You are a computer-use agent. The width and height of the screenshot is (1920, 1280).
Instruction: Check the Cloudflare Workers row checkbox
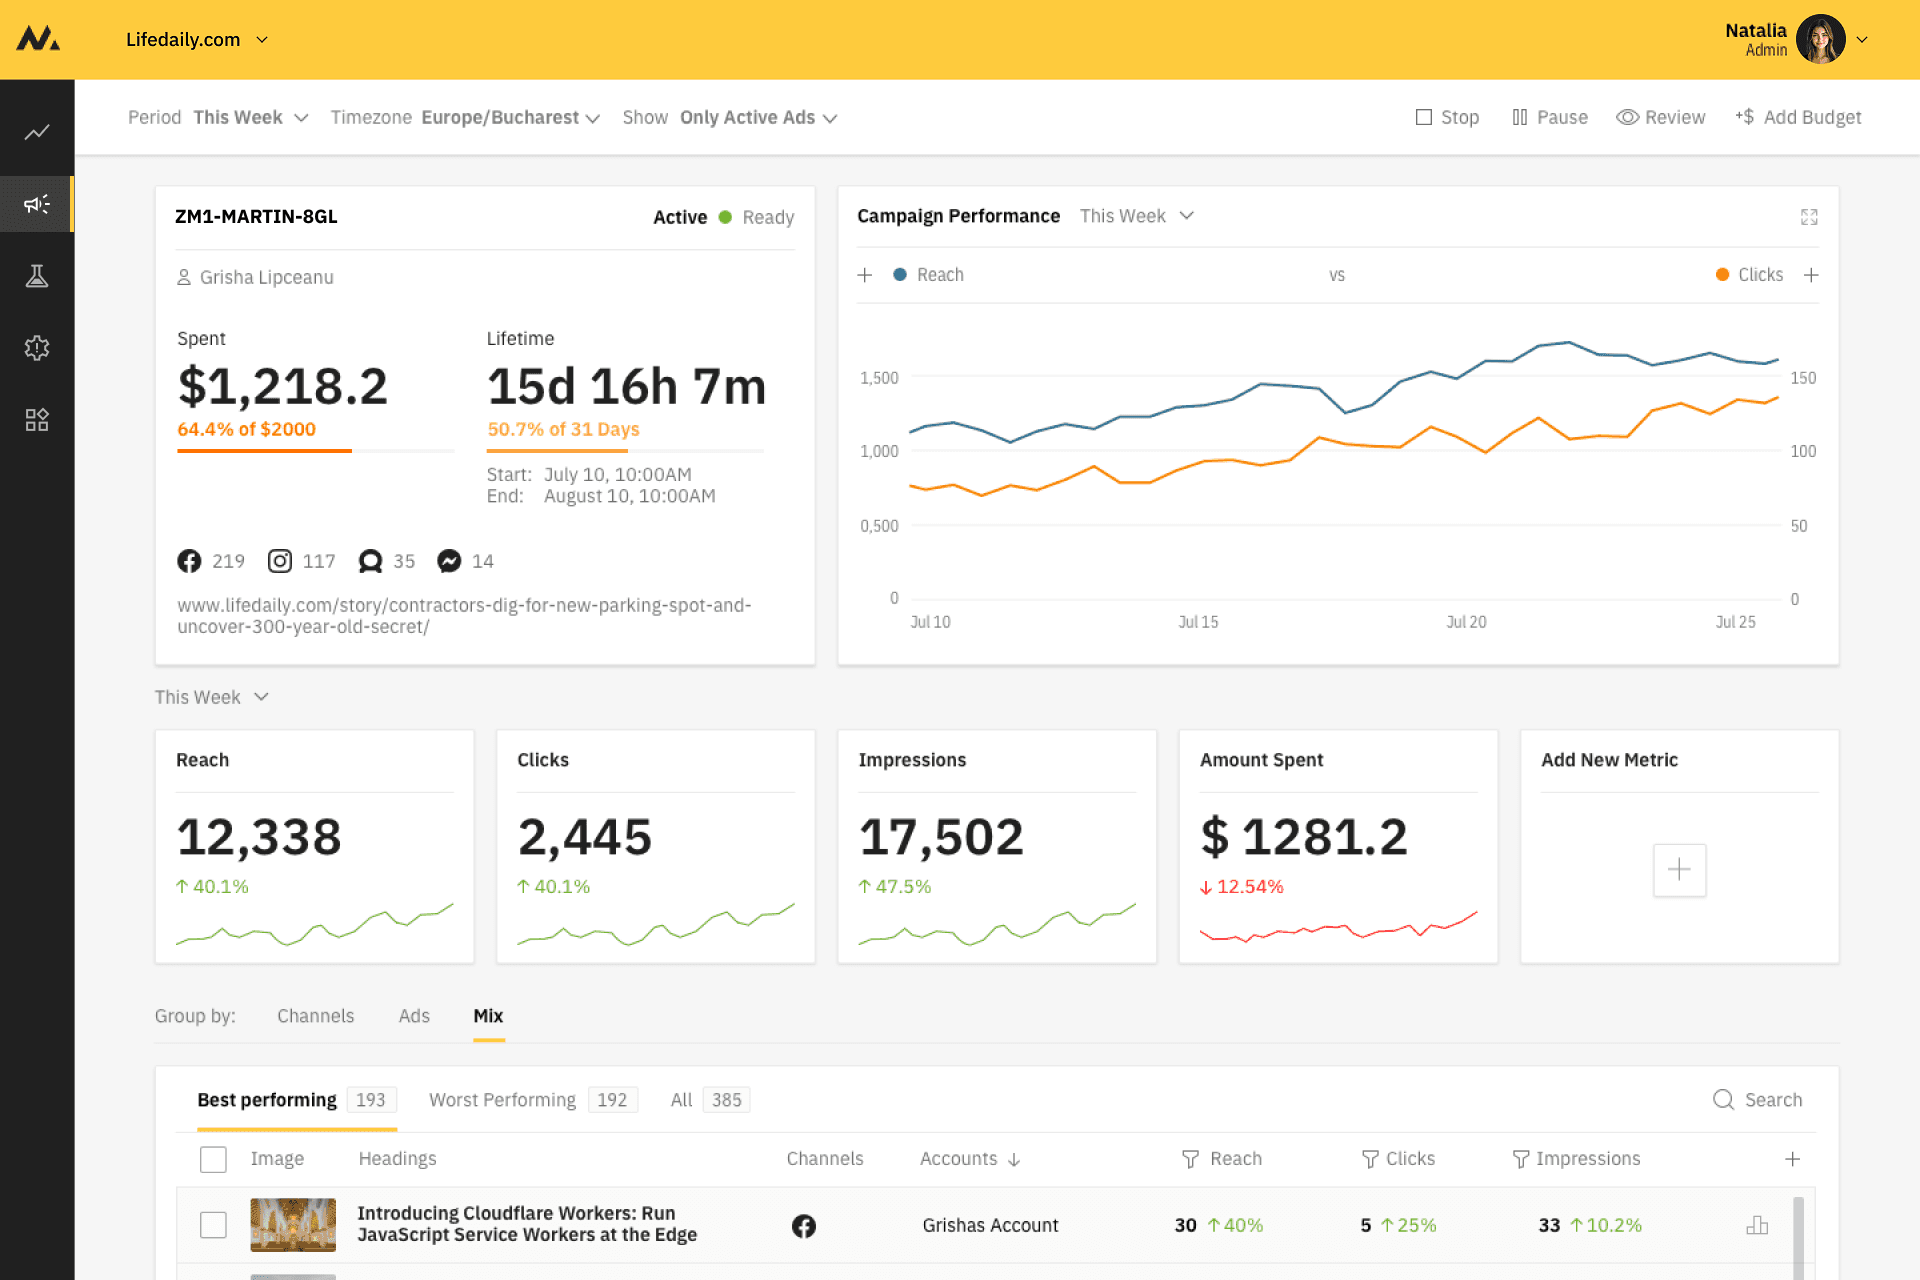click(x=213, y=1225)
